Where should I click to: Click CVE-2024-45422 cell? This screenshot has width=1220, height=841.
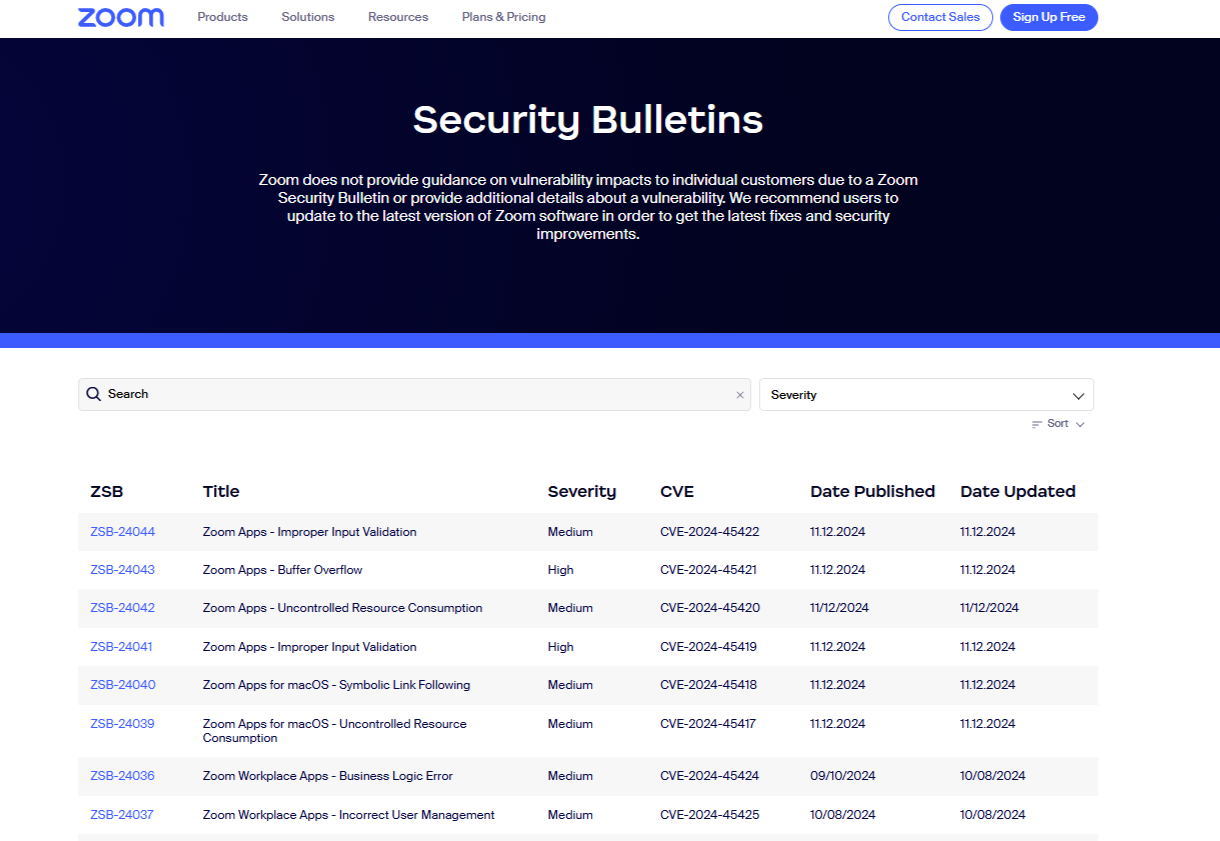(710, 532)
